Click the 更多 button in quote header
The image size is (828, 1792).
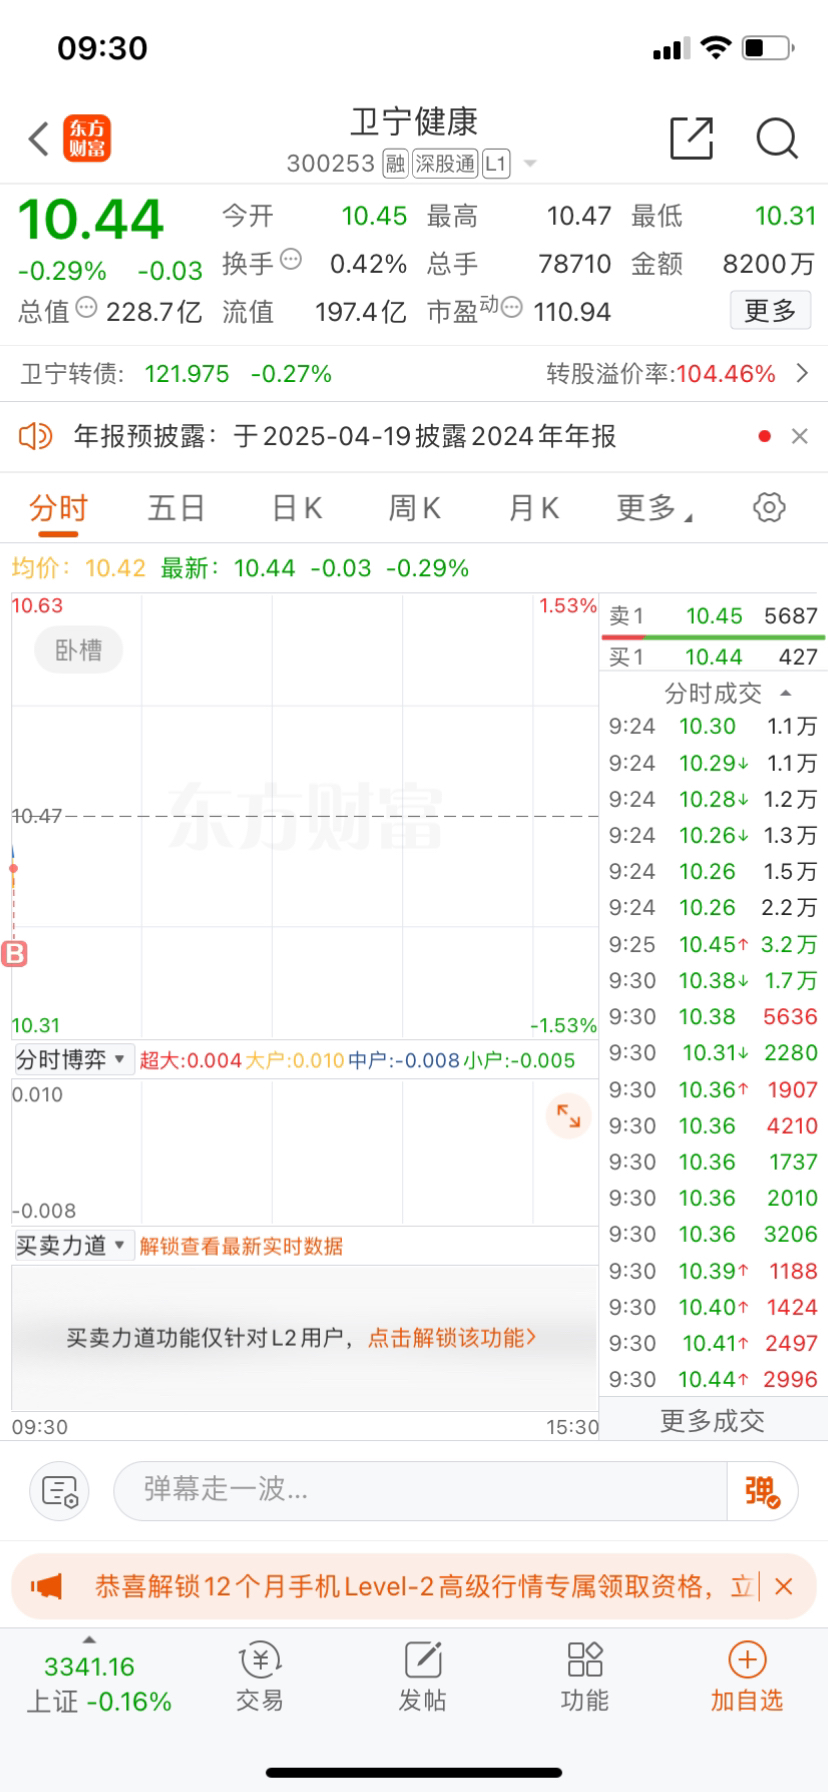tap(770, 311)
